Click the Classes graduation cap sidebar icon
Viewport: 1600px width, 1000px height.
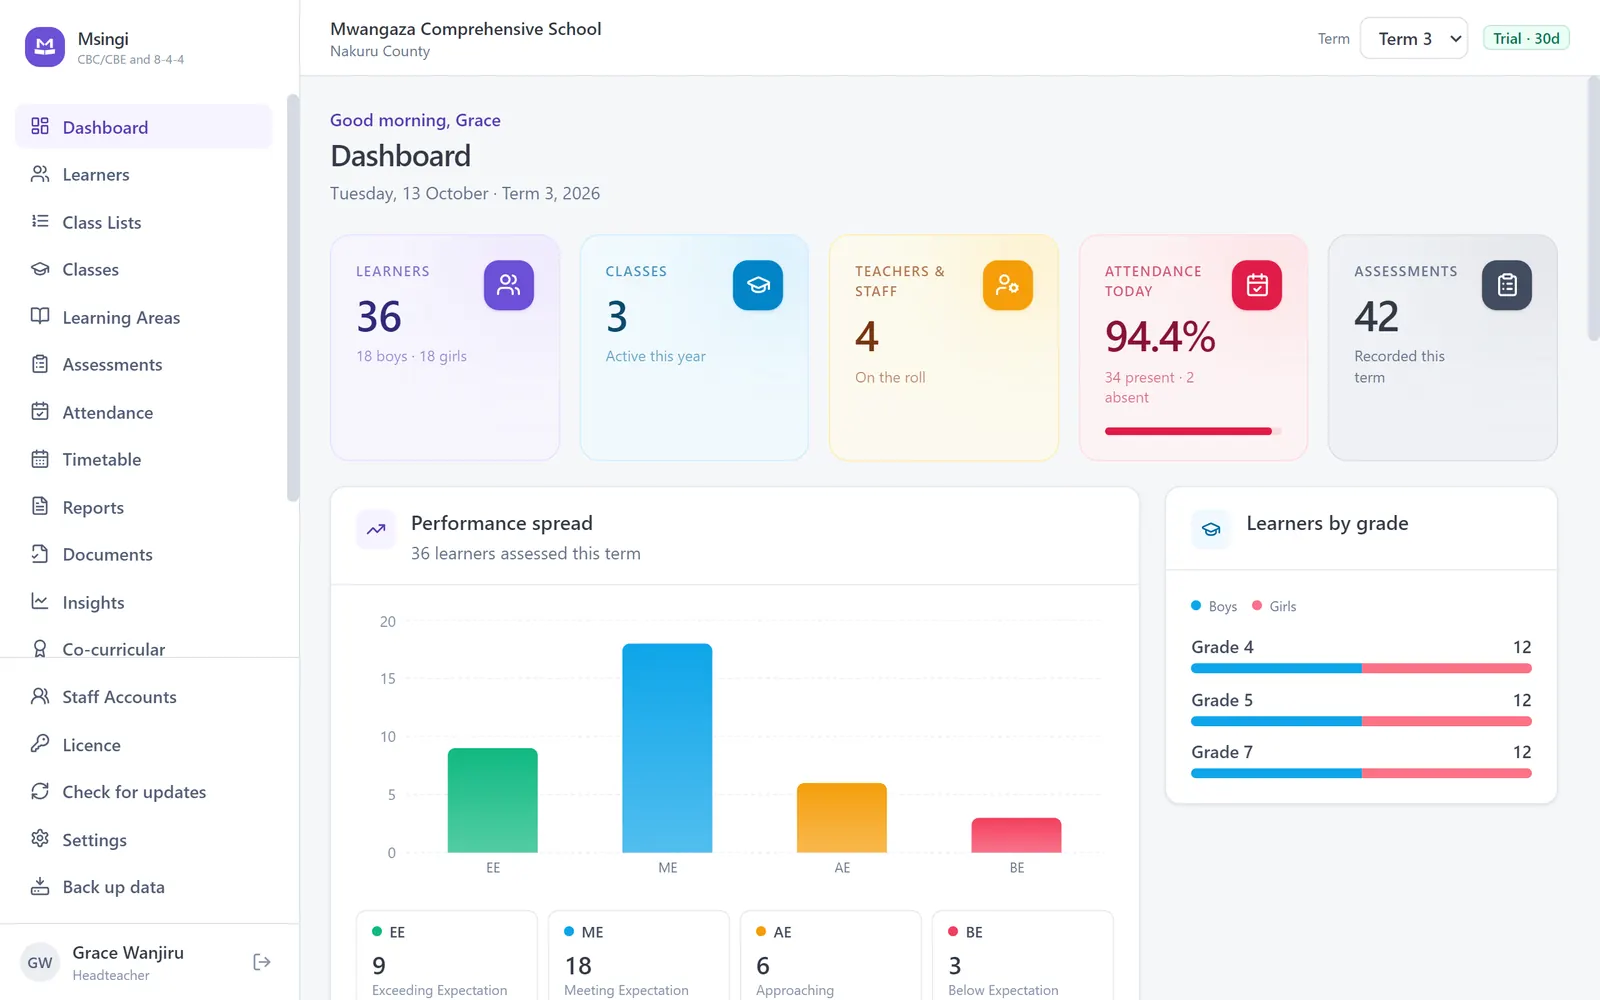40,269
